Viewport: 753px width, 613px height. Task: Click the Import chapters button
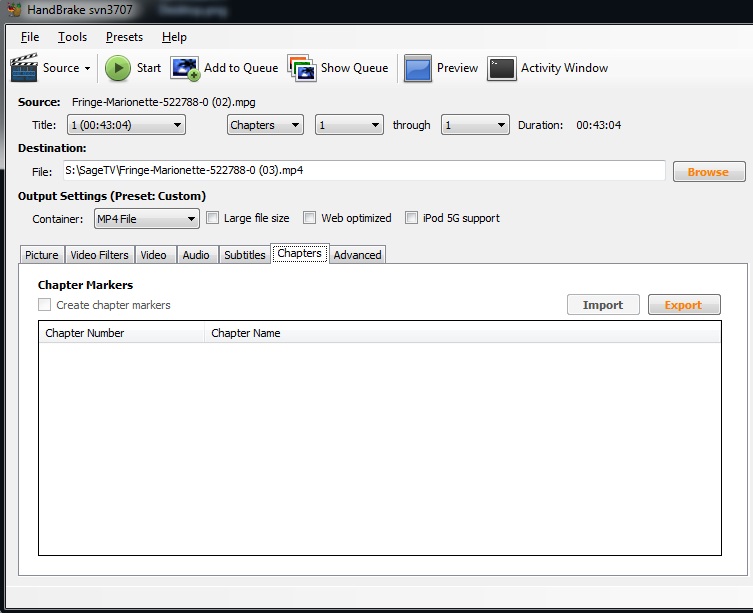coord(603,305)
